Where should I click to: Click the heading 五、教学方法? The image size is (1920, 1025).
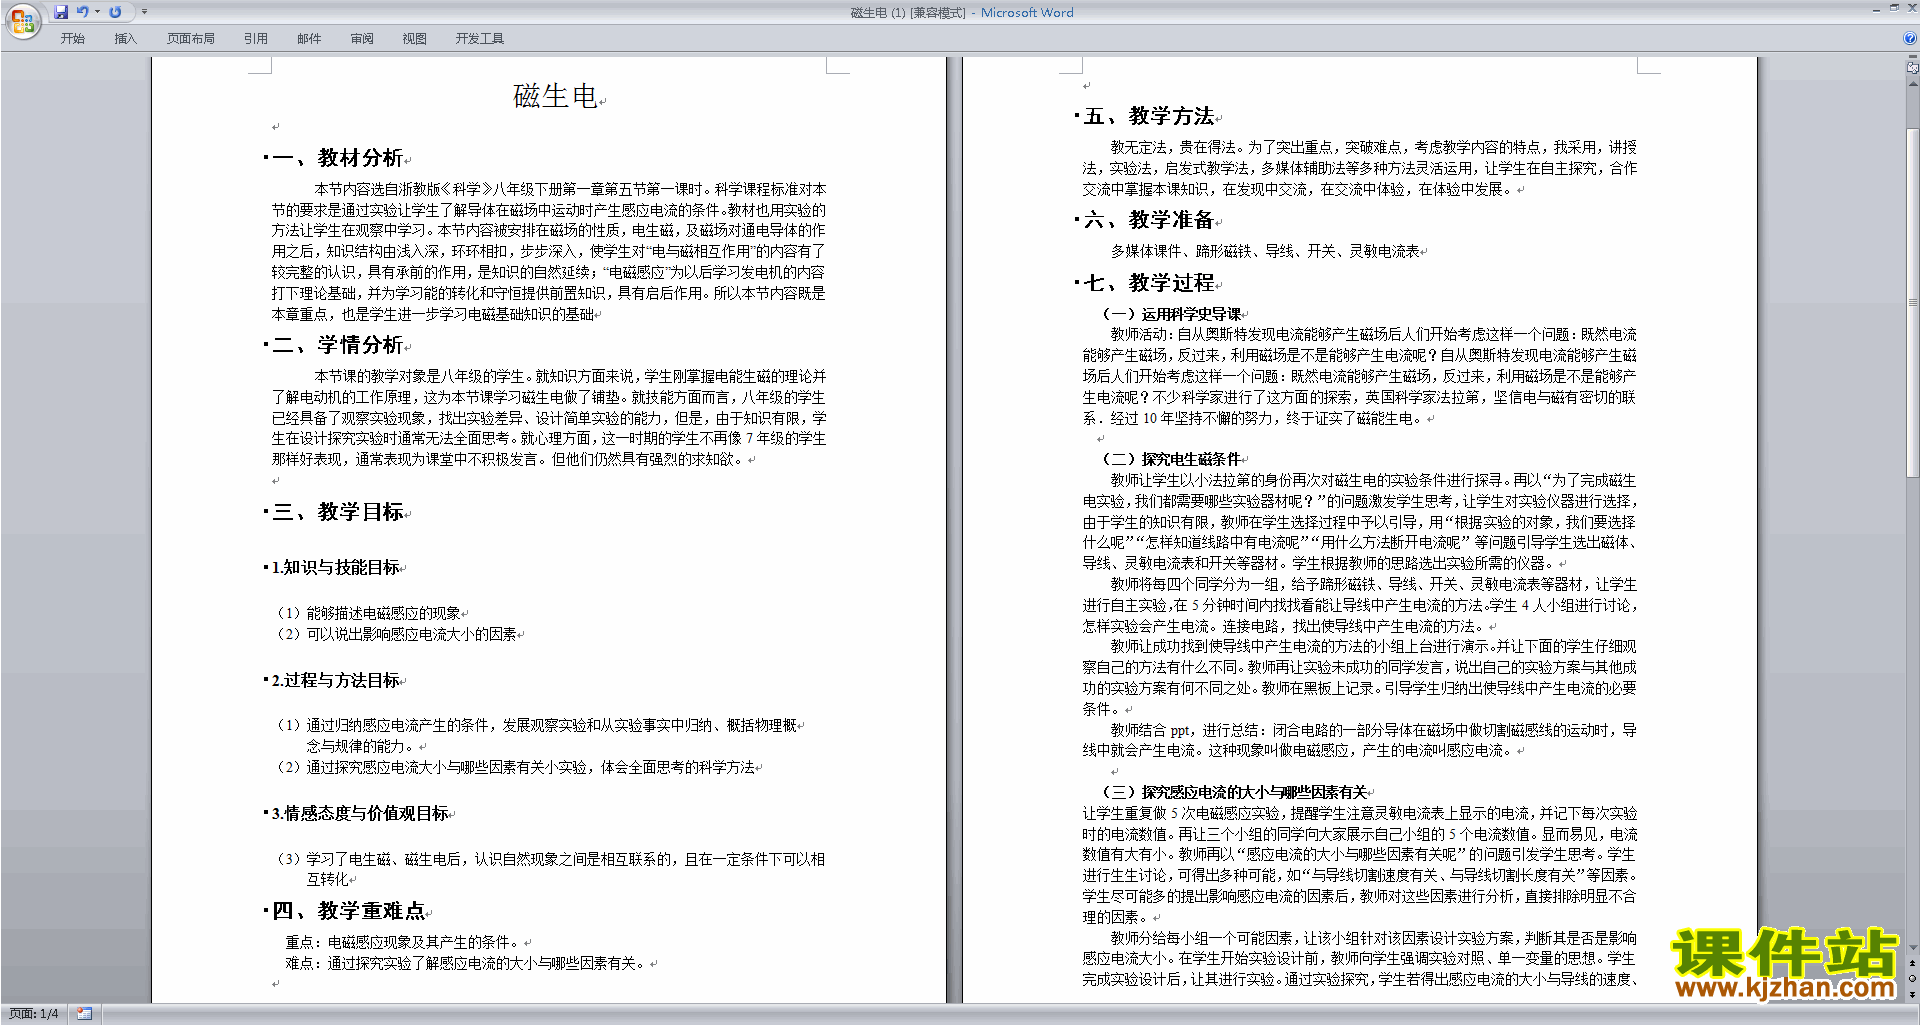(x=1149, y=116)
